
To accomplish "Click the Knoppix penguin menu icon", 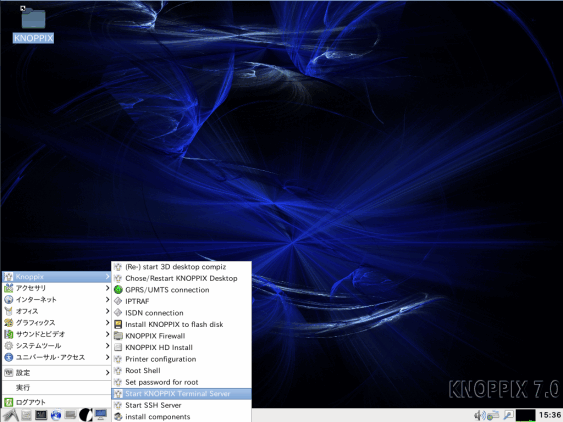I will coord(8,277).
